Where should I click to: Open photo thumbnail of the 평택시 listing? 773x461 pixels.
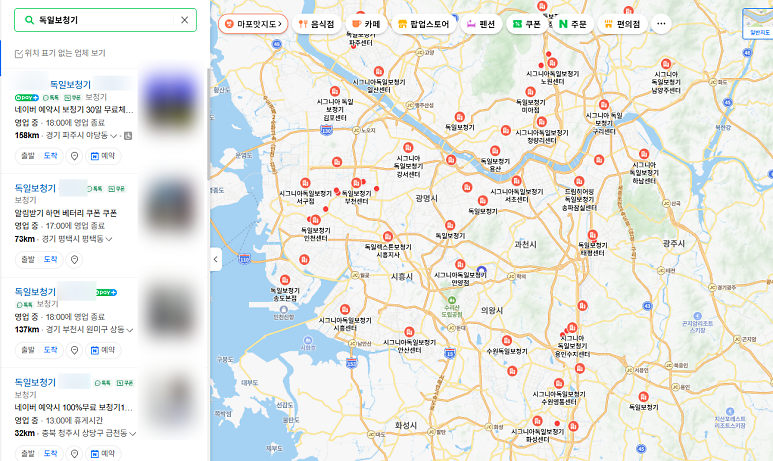coord(169,206)
